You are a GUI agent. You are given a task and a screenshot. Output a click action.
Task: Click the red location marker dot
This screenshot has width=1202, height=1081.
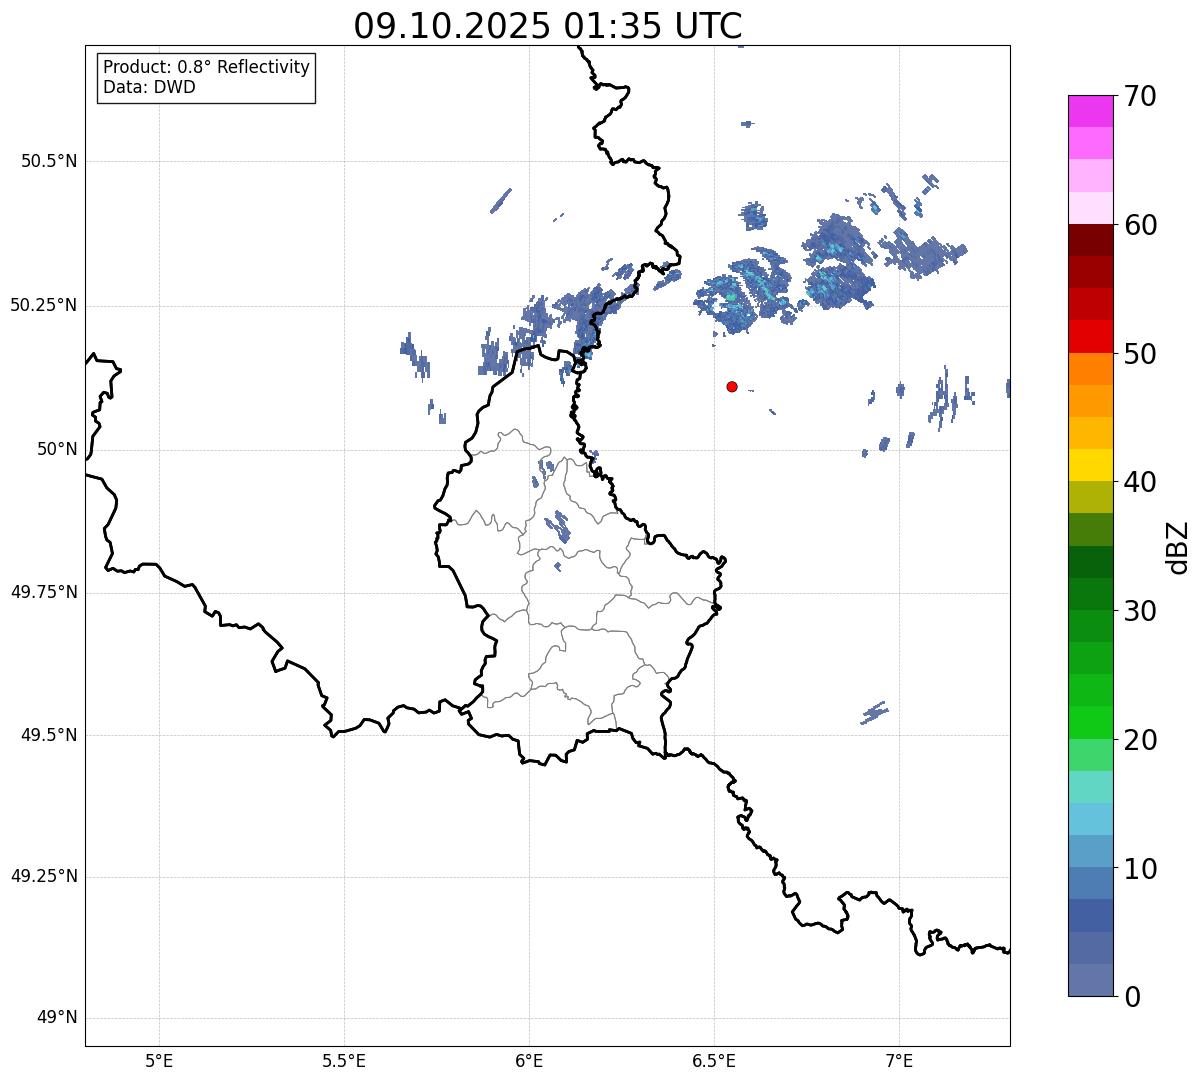pyautogui.click(x=732, y=386)
